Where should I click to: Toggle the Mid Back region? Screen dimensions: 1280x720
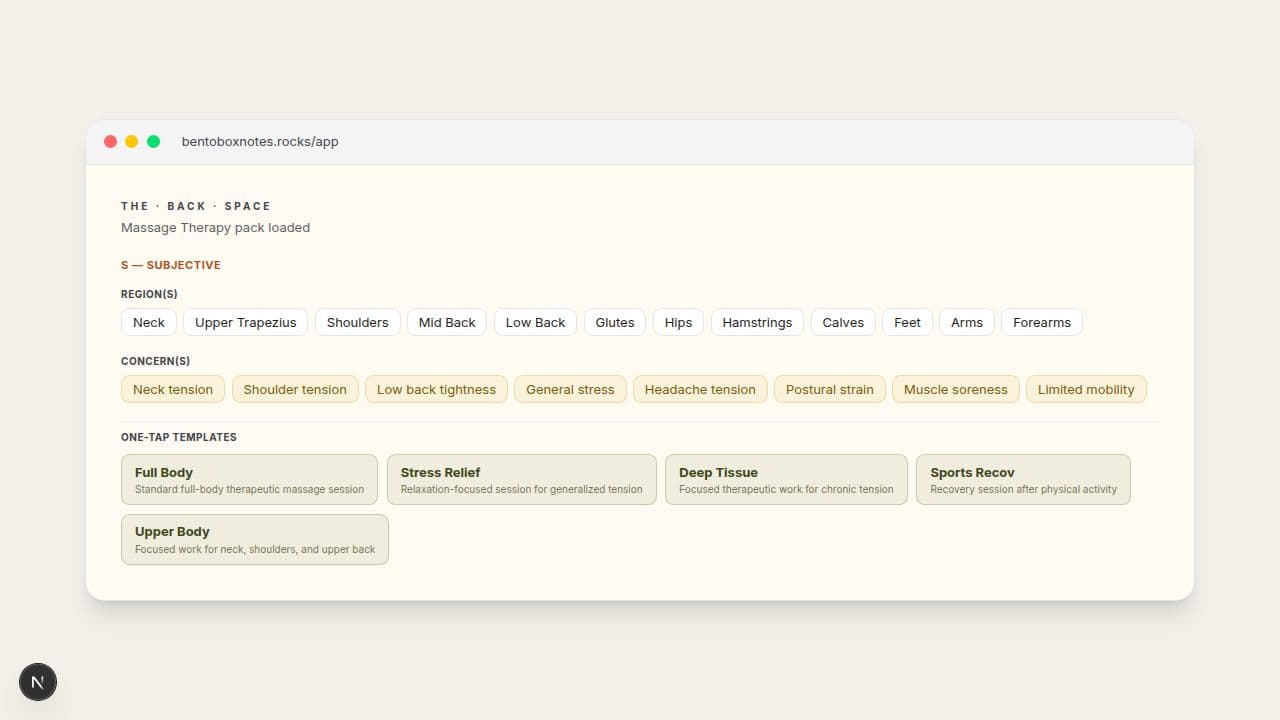click(x=447, y=322)
